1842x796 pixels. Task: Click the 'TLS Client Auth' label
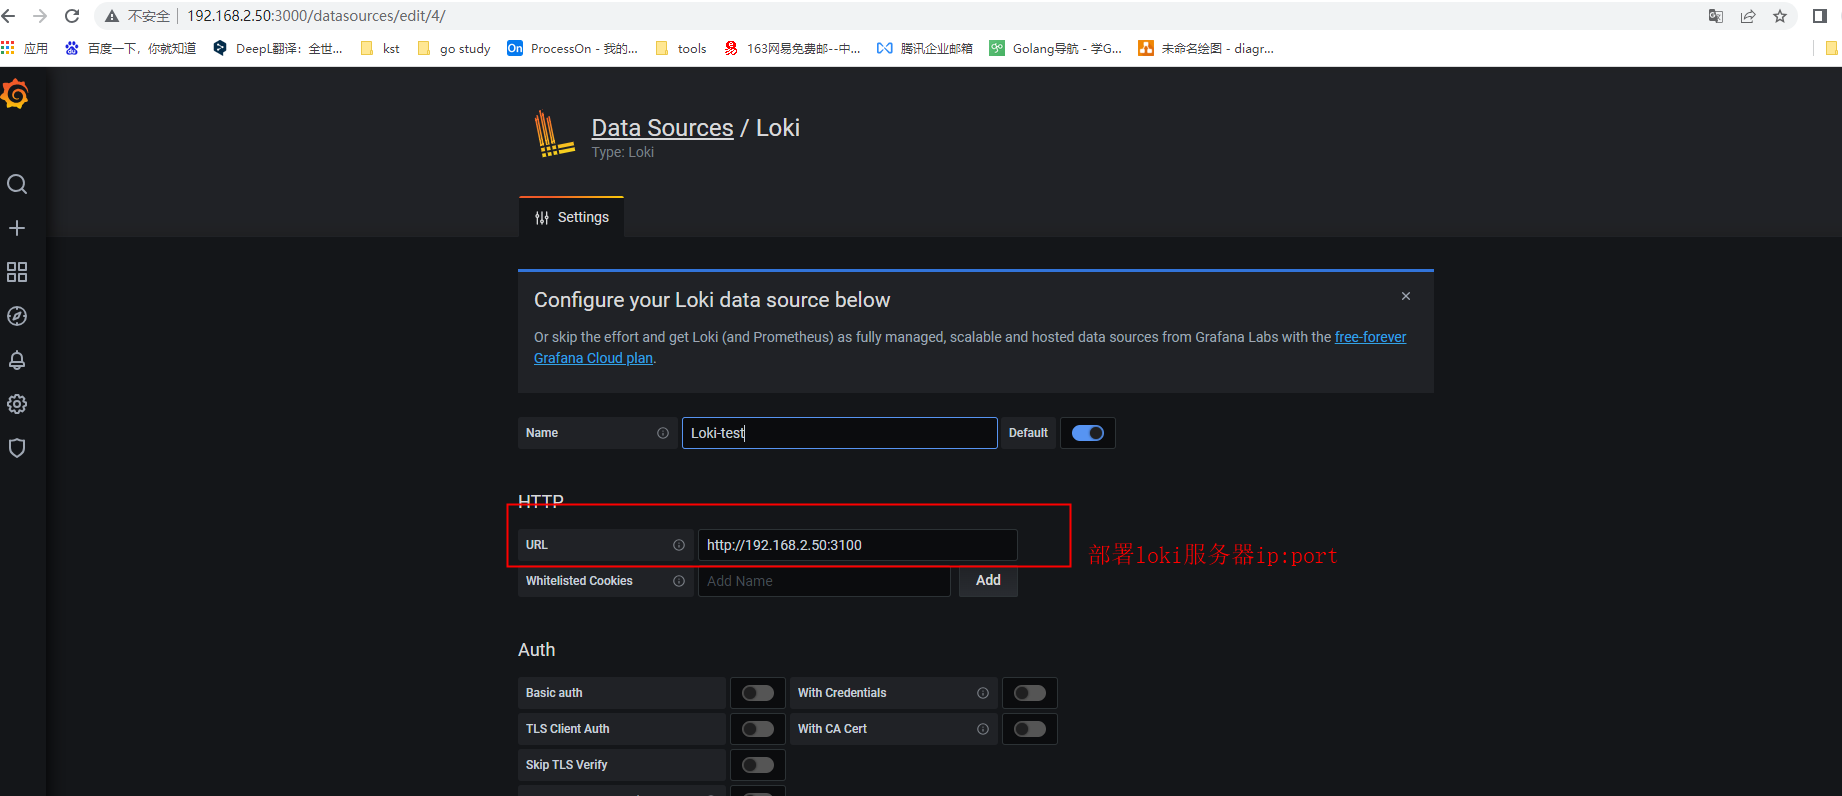click(567, 729)
